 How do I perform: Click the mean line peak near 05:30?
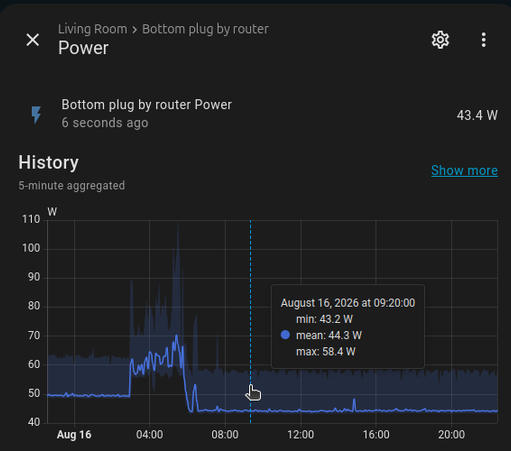[x=176, y=336]
